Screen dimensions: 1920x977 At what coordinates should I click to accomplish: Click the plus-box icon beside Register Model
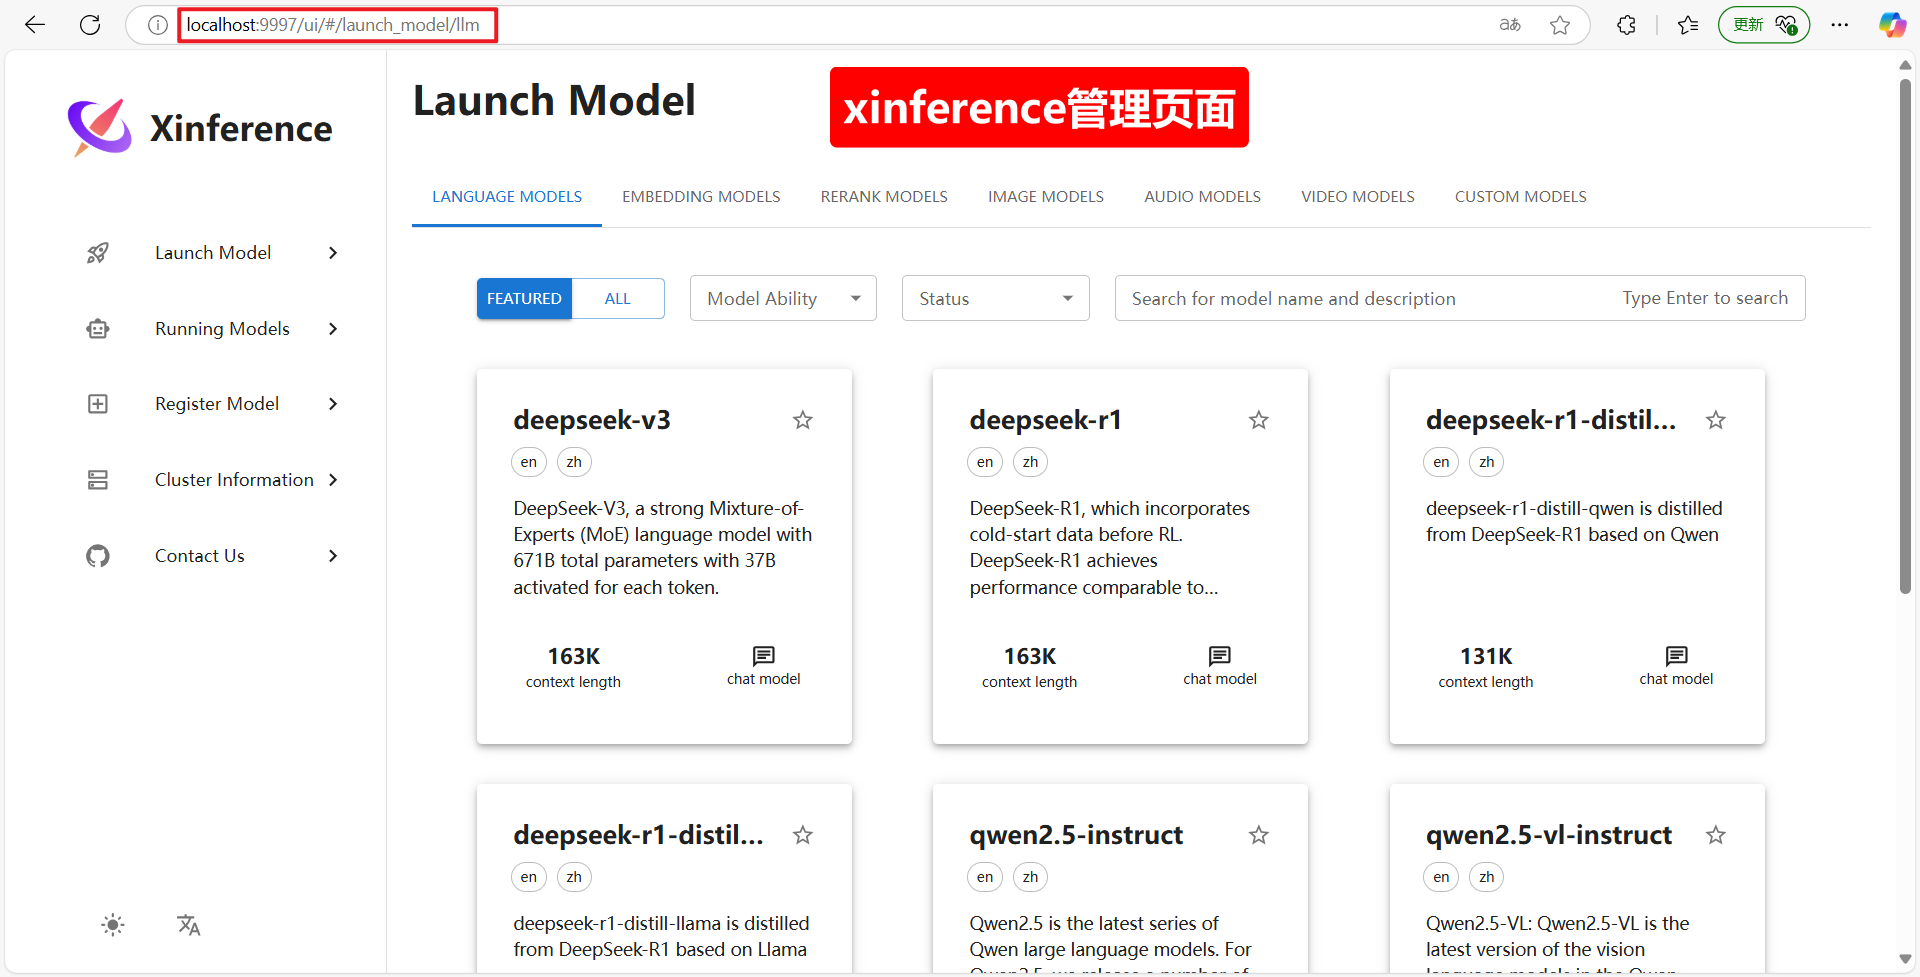coord(98,404)
